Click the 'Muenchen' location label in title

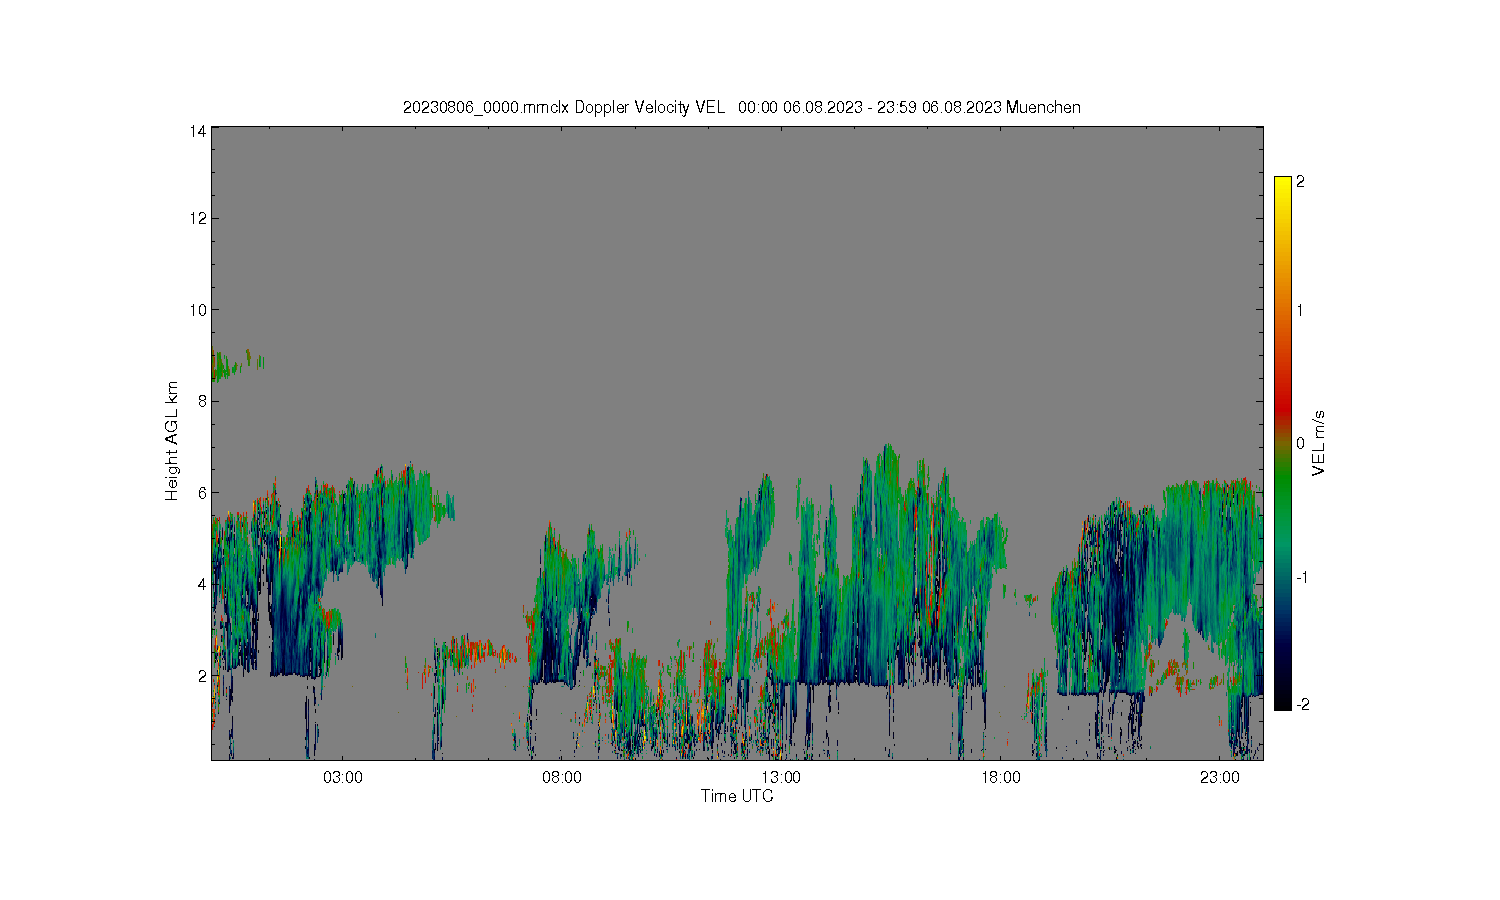1043,107
